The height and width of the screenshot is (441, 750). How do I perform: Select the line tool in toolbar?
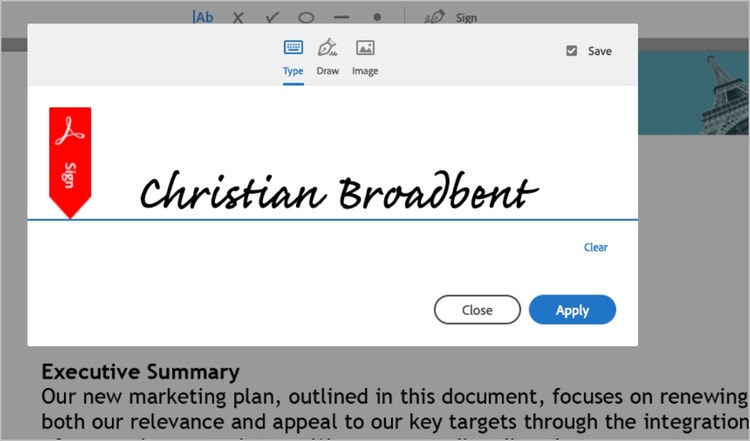(342, 17)
